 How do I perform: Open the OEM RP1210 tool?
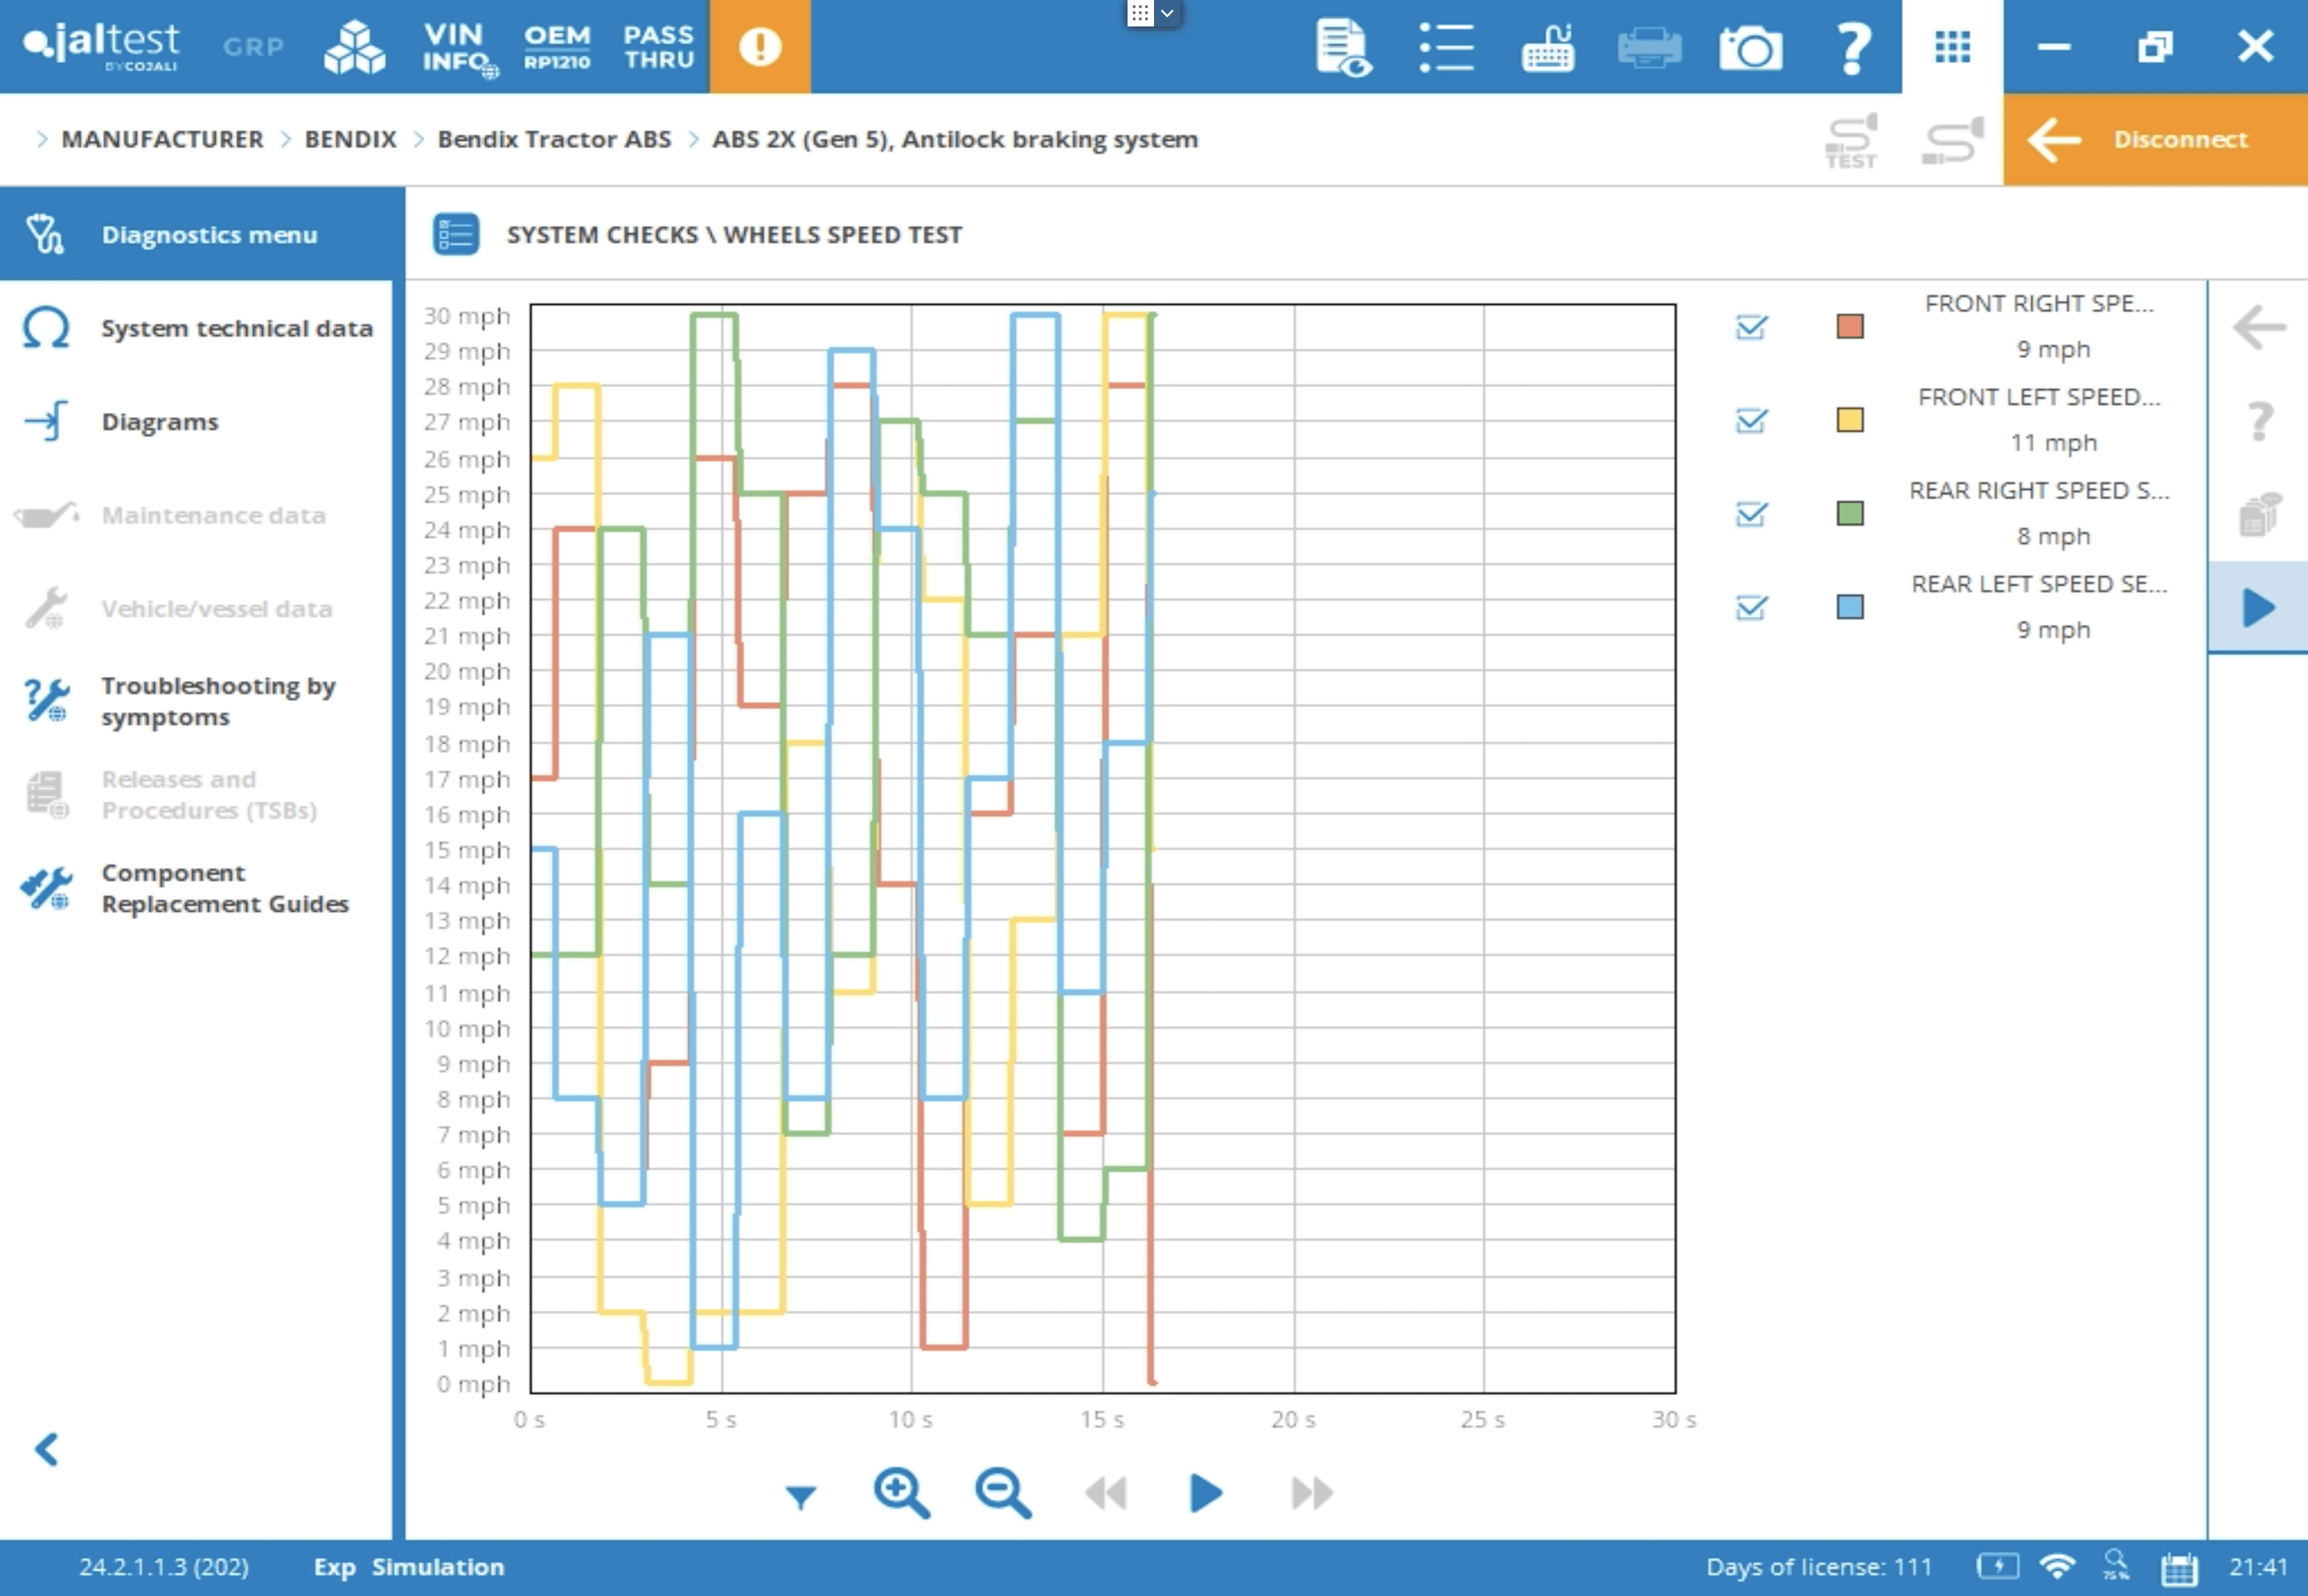click(x=557, y=47)
